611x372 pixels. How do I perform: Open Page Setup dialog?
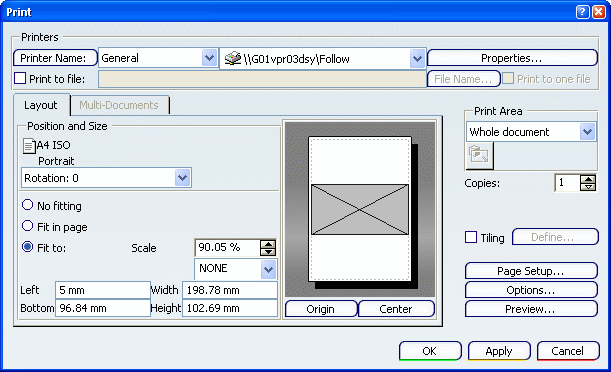point(531,271)
